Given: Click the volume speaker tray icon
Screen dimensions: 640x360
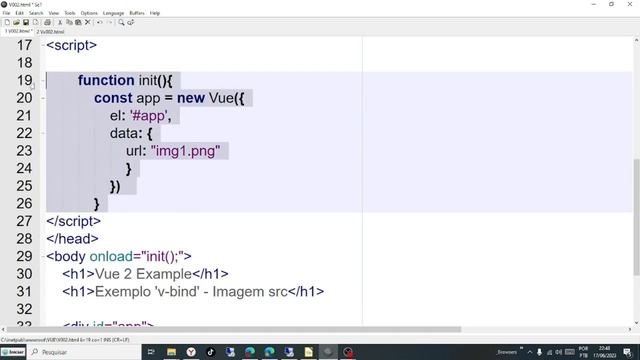Looking at the screenshot, I should (x=559, y=352).
